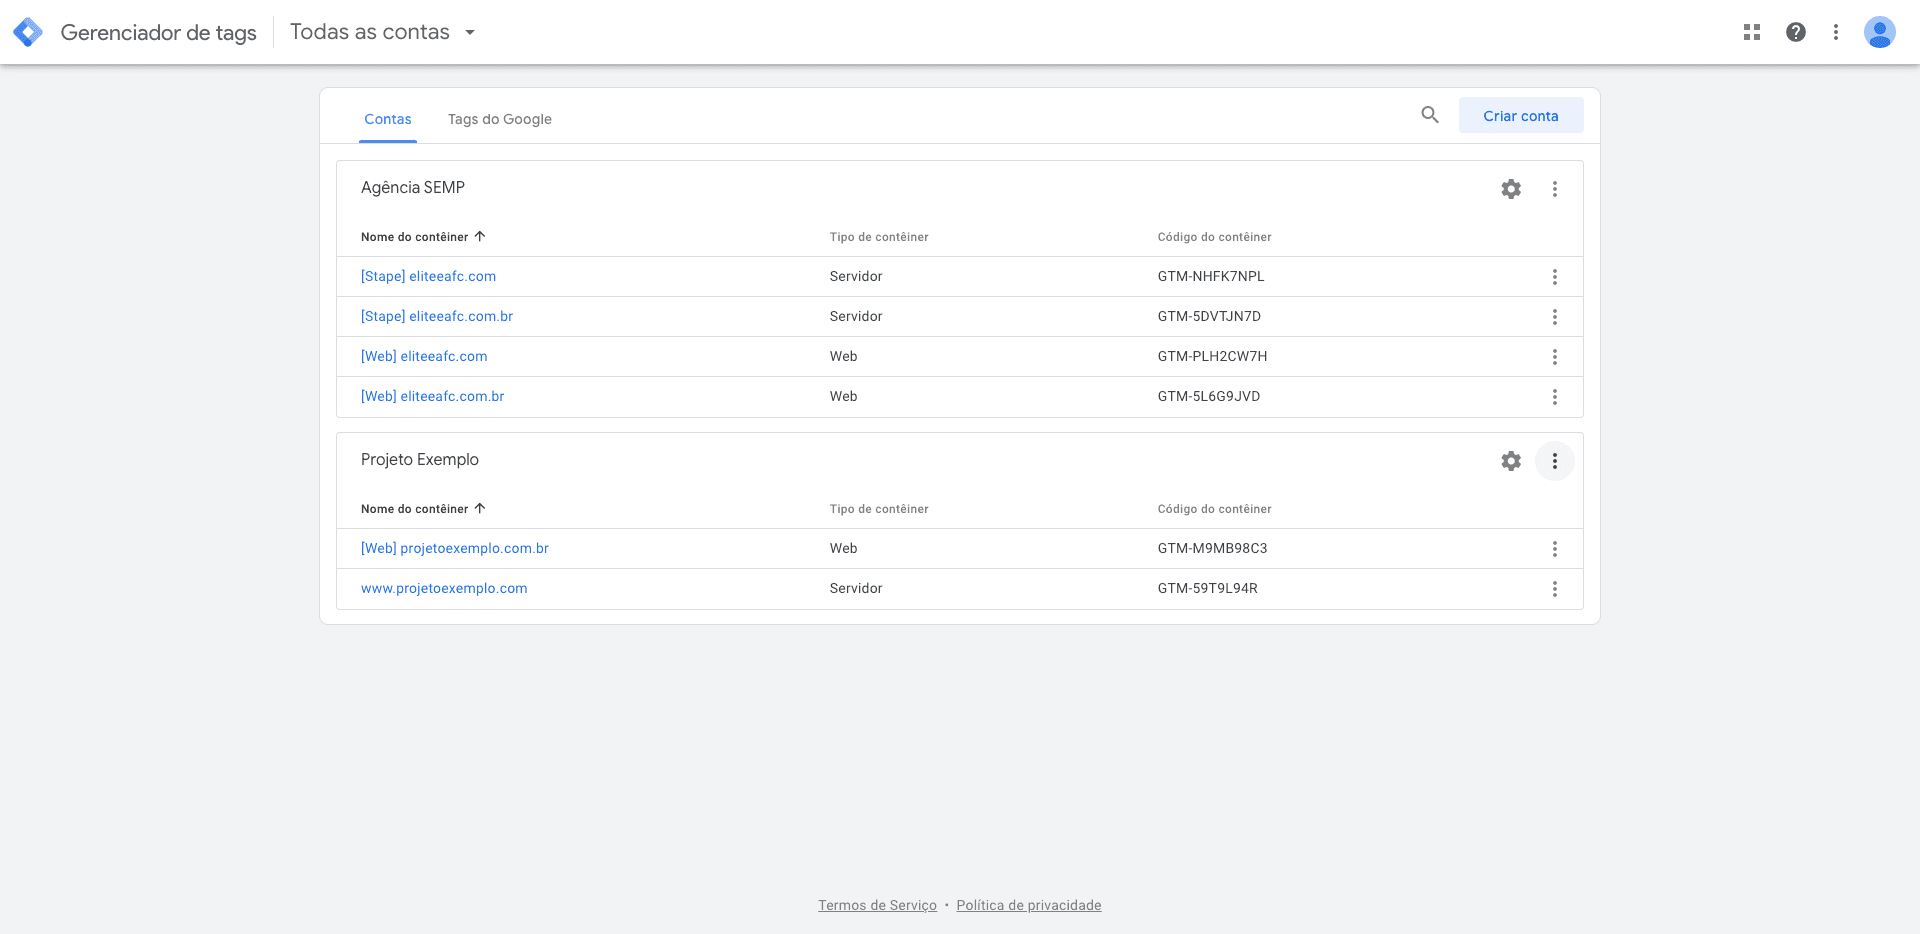Viewport: 1920px width, 934px height.
Task: Select the GTM-M9MB98C3 container code
Action: coord(1212,548)
